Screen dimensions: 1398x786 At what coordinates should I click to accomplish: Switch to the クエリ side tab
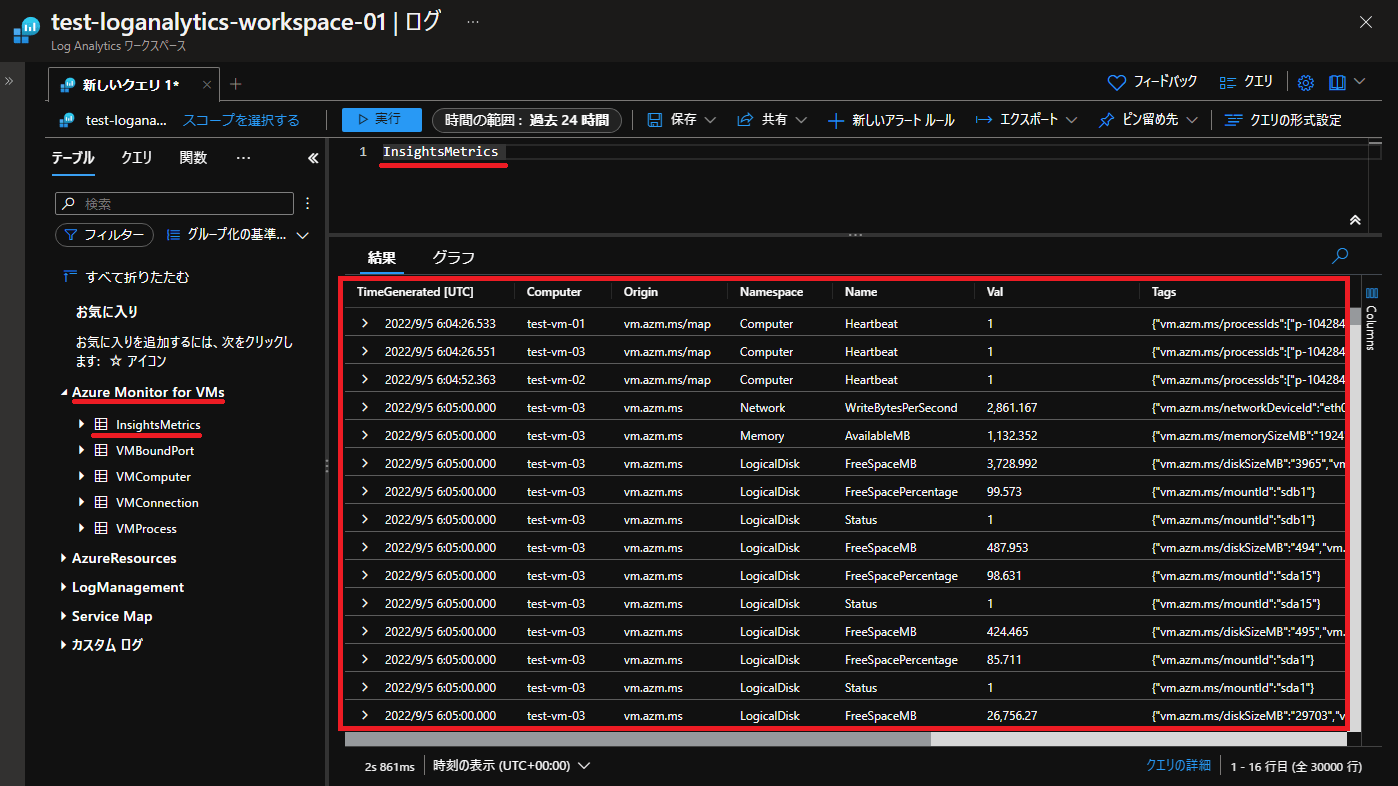coord(136,158)
